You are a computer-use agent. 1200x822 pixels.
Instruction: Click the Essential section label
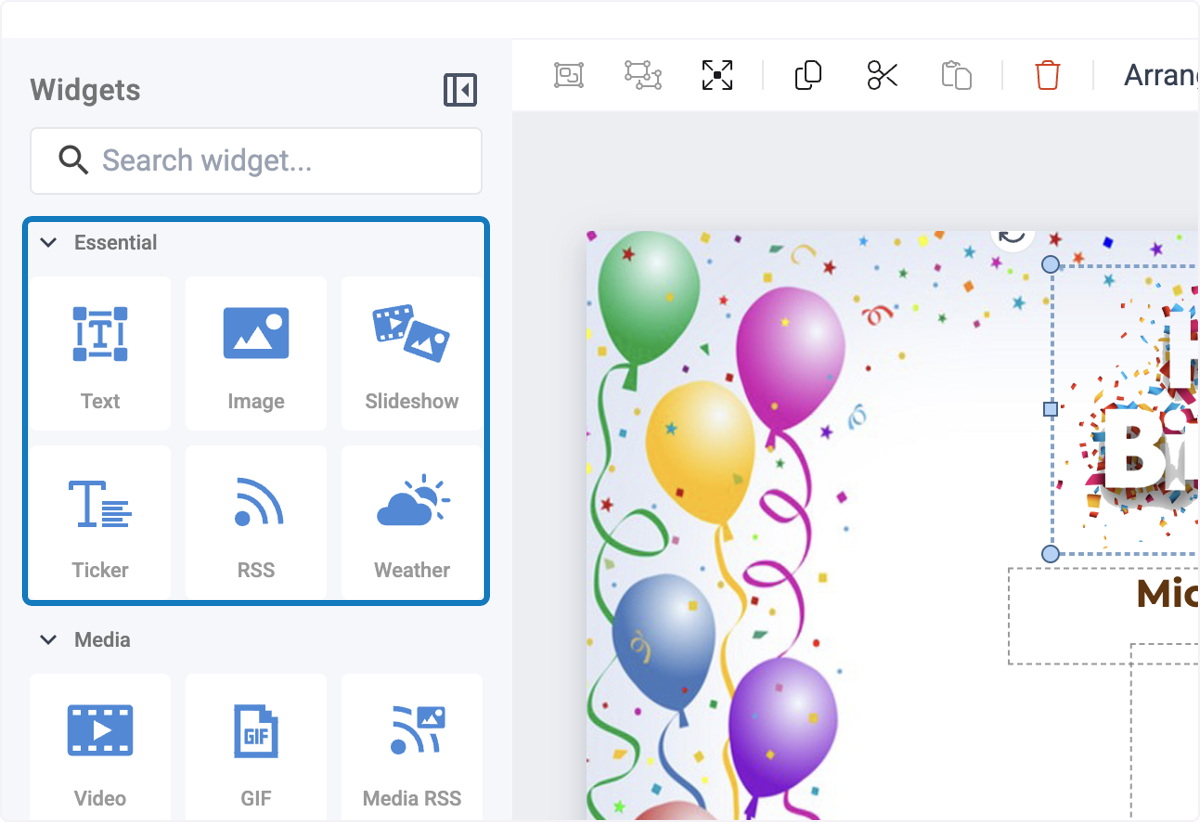pos(116,242)
